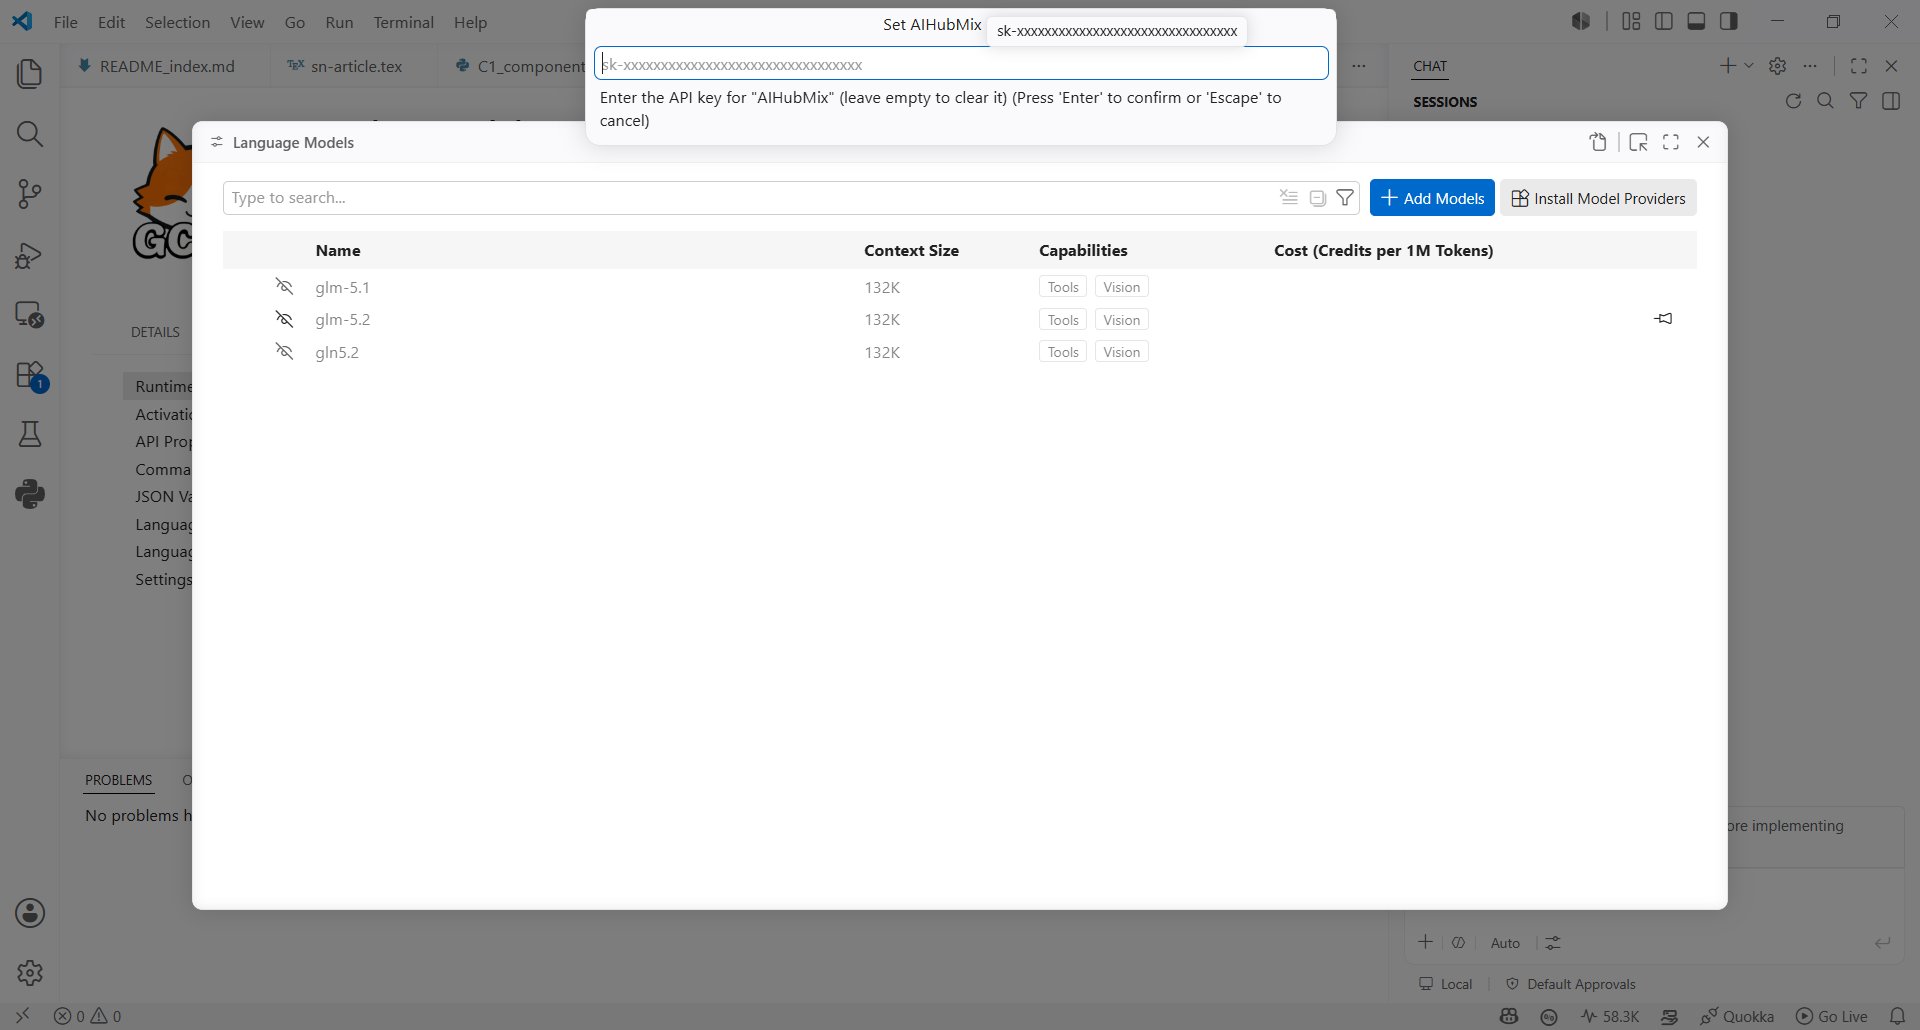Open the Manage gear in activity bar
1920x1030 pixels.
(30, 972)
